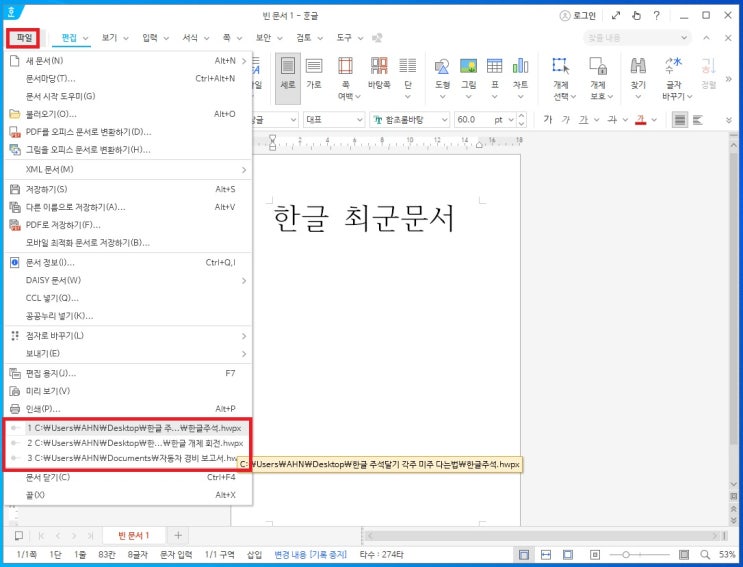Click the 표 table icon

point(494,66)
